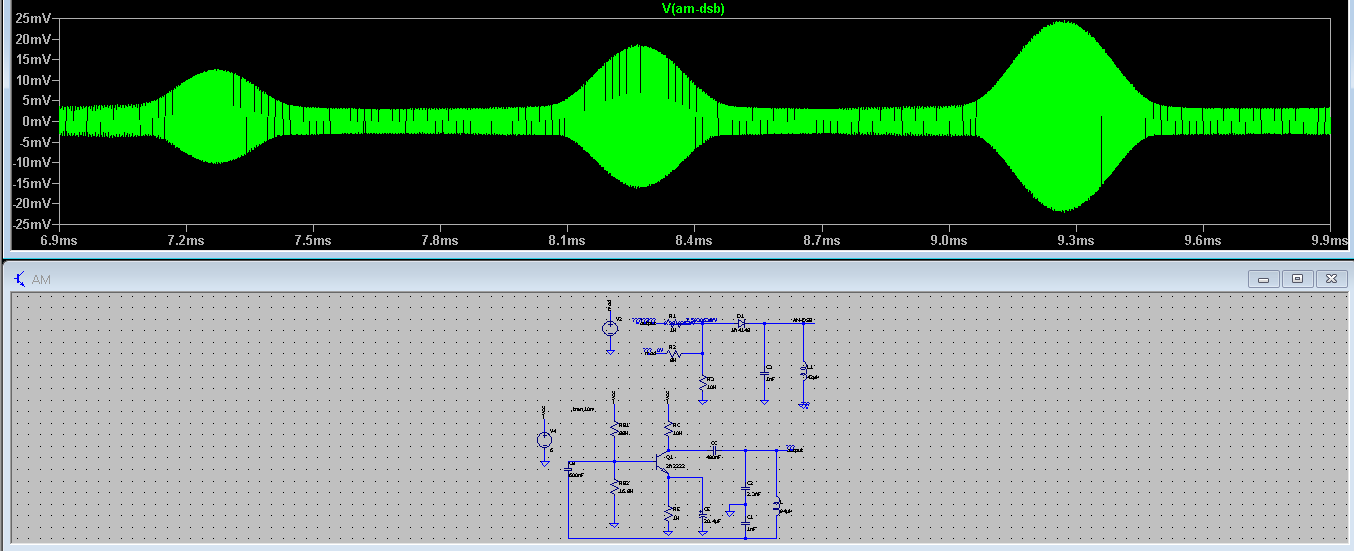Select the RE emitter resistor
The image size is (1354, 551).
click(668, 514)
